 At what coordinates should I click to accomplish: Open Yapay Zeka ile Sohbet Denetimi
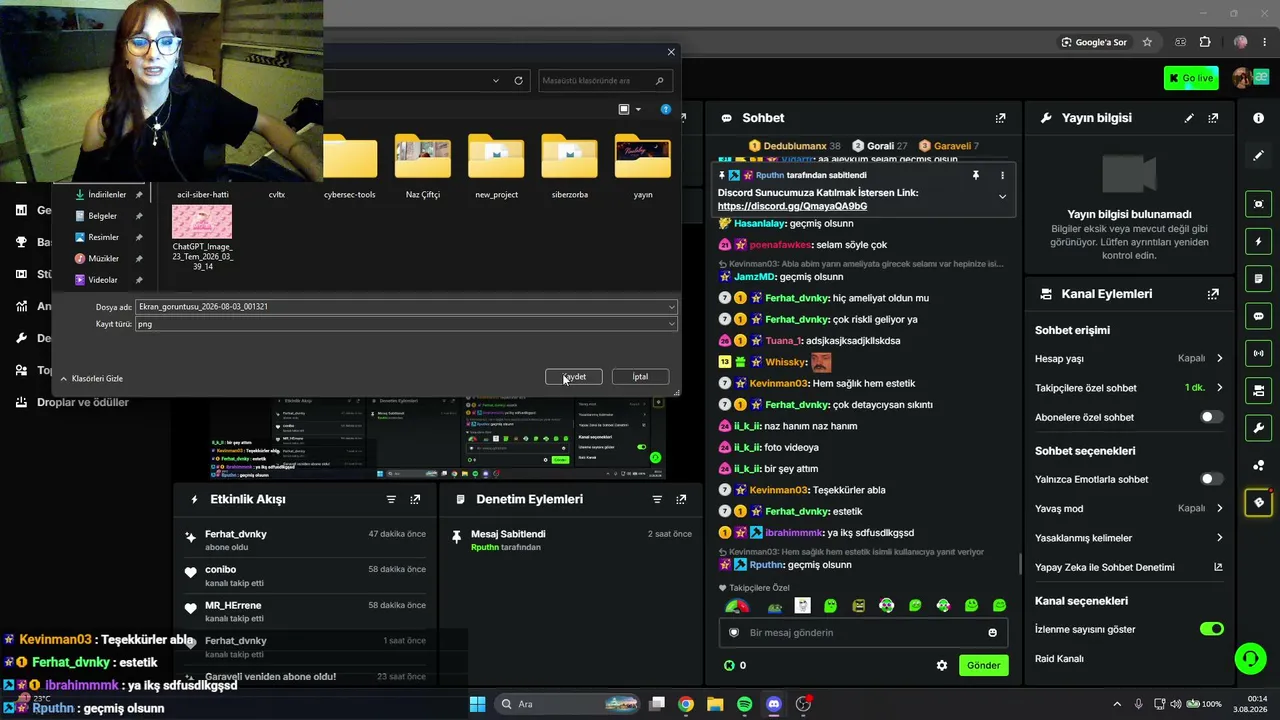1129,567
